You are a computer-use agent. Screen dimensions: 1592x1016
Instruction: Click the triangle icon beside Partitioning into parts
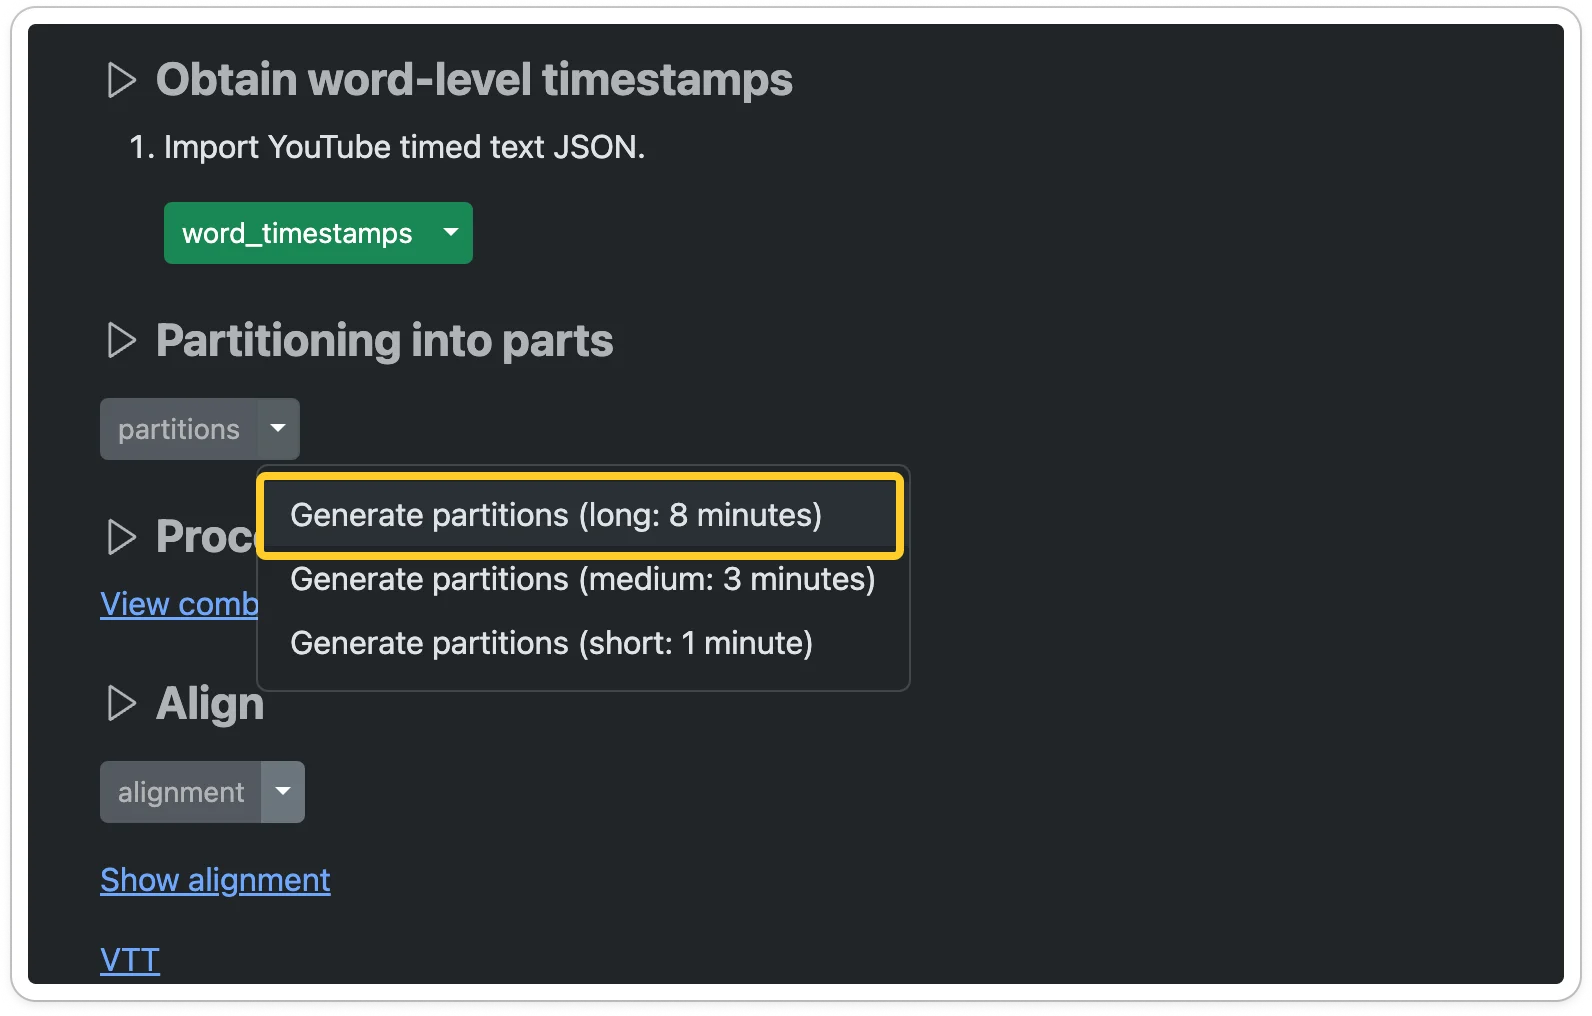point(121,341)
